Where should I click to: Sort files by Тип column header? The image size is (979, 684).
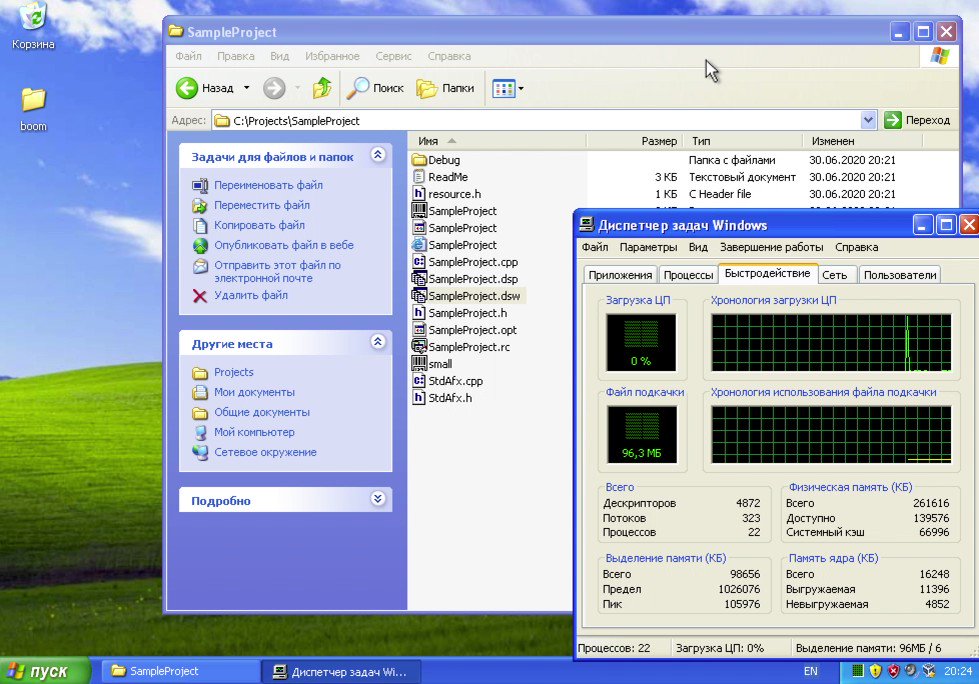[x=742, y=141]
